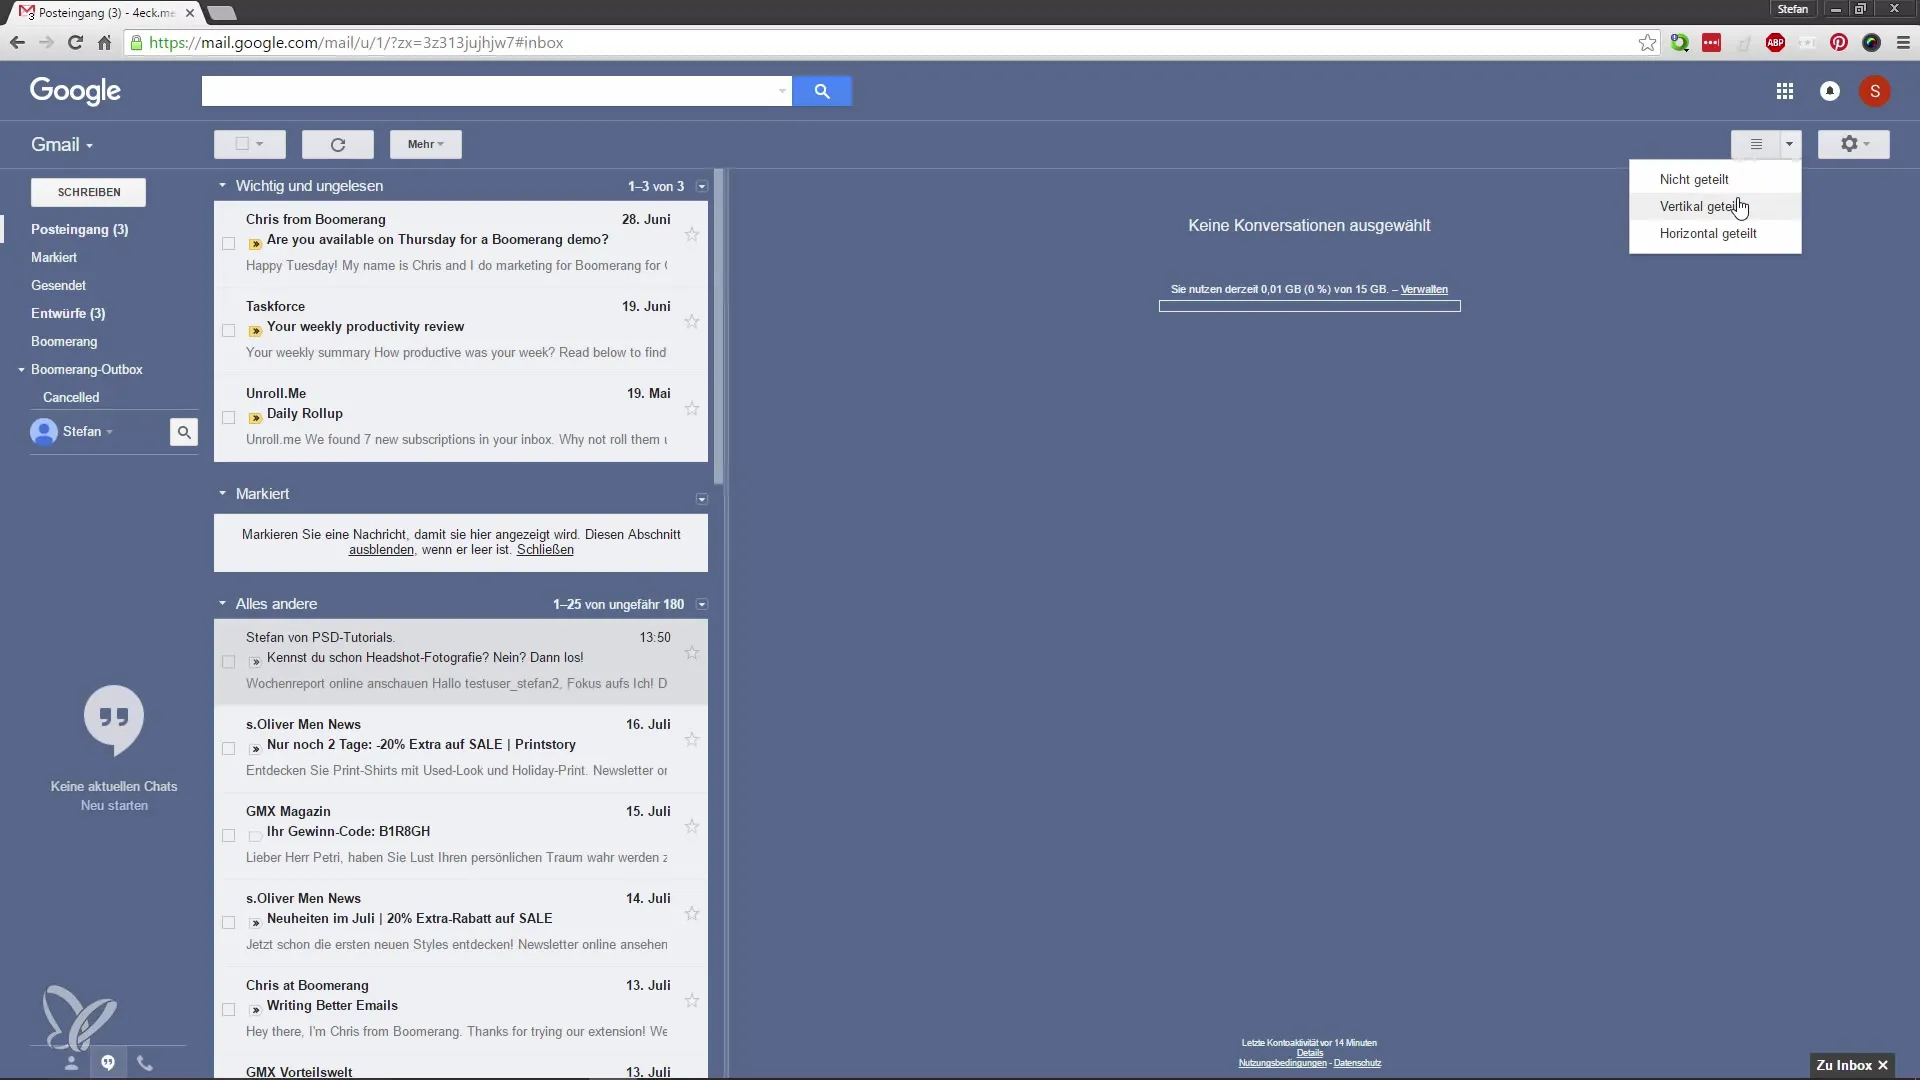Choose Vertikal geteilt from pane menu

pyautogui.click(x=1715, y=207)
